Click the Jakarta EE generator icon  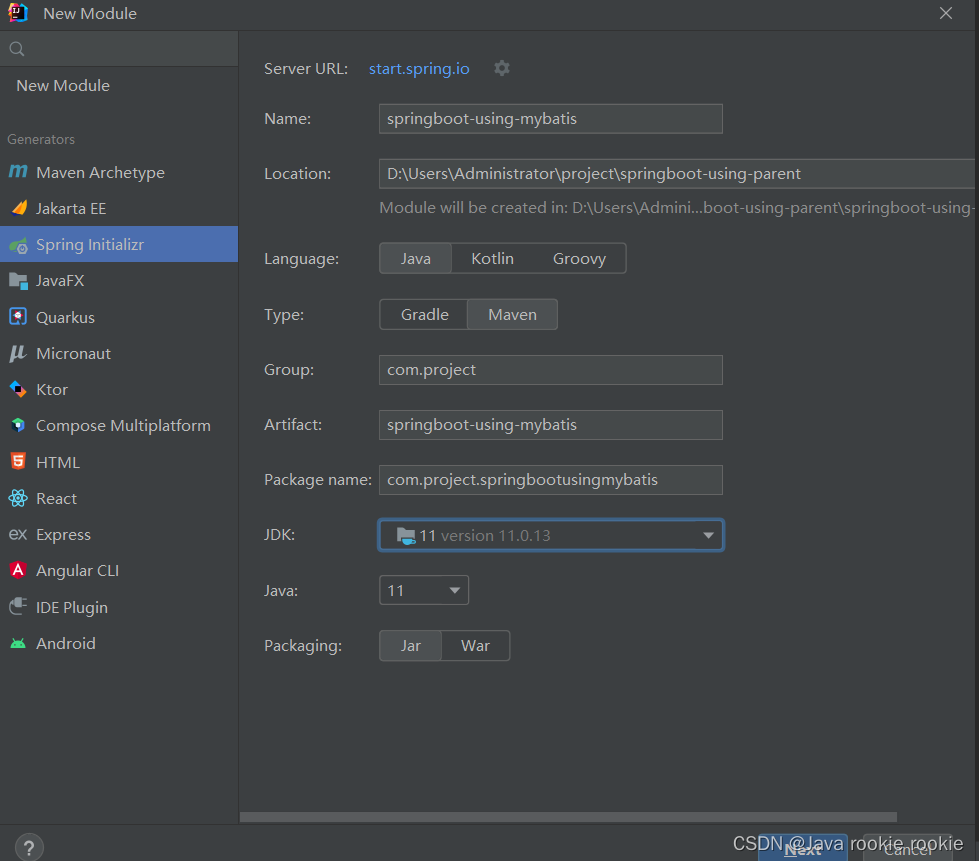(x=19, y=208)
